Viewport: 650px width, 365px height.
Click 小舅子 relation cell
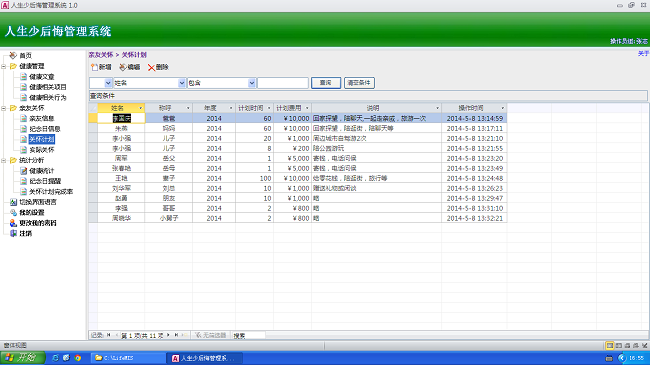pos(169,218)
